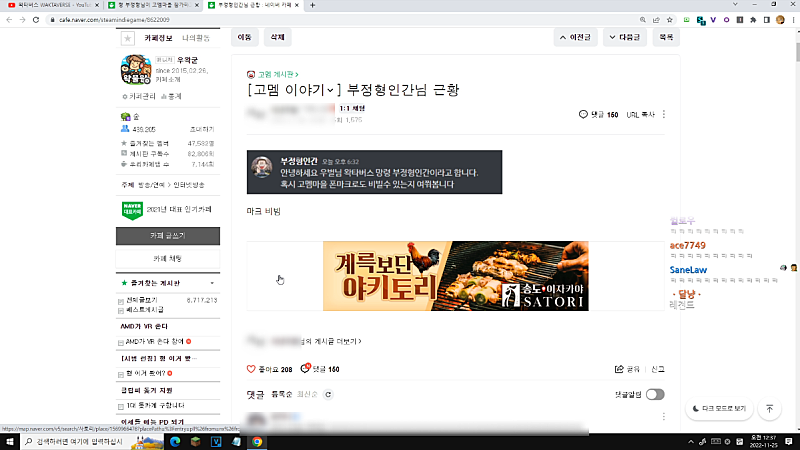Open the 형 이거 봤어? board
This screenshot has height=450, width=800.
point(146,373)
